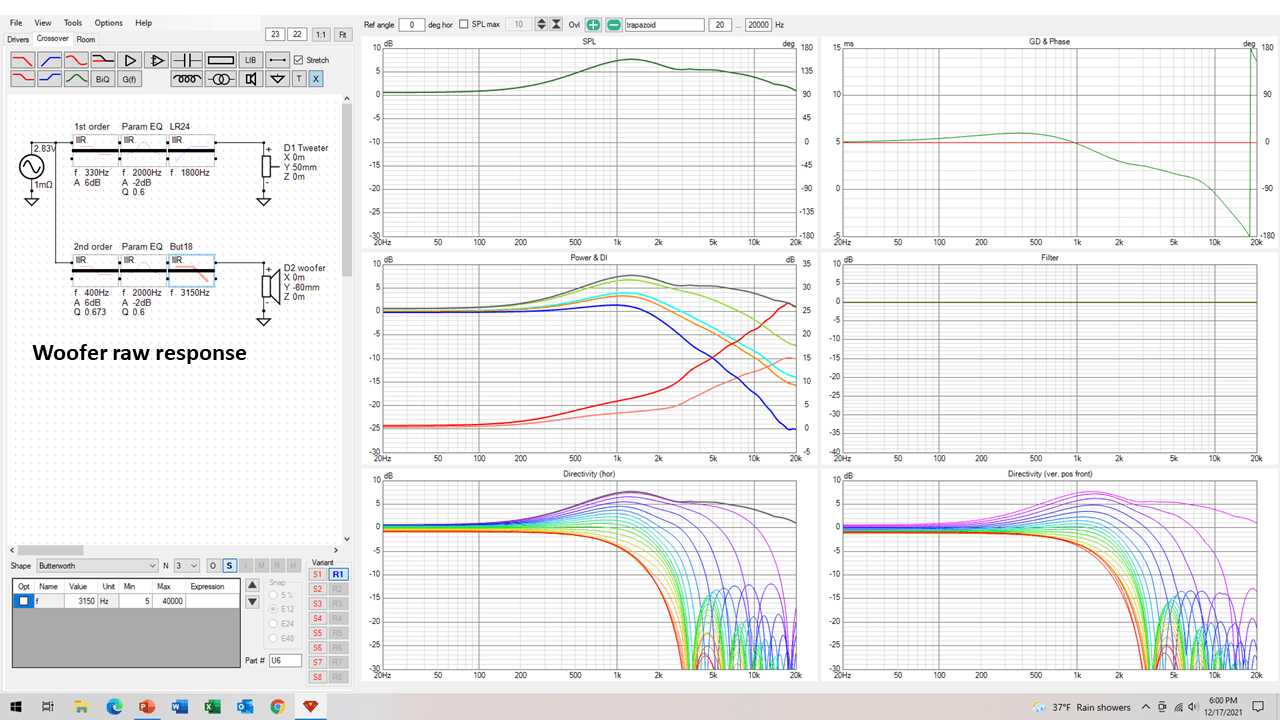Open the File menu
Image resolution: width=1280 pixels, height=720 pixels.
tap(16, 22)
